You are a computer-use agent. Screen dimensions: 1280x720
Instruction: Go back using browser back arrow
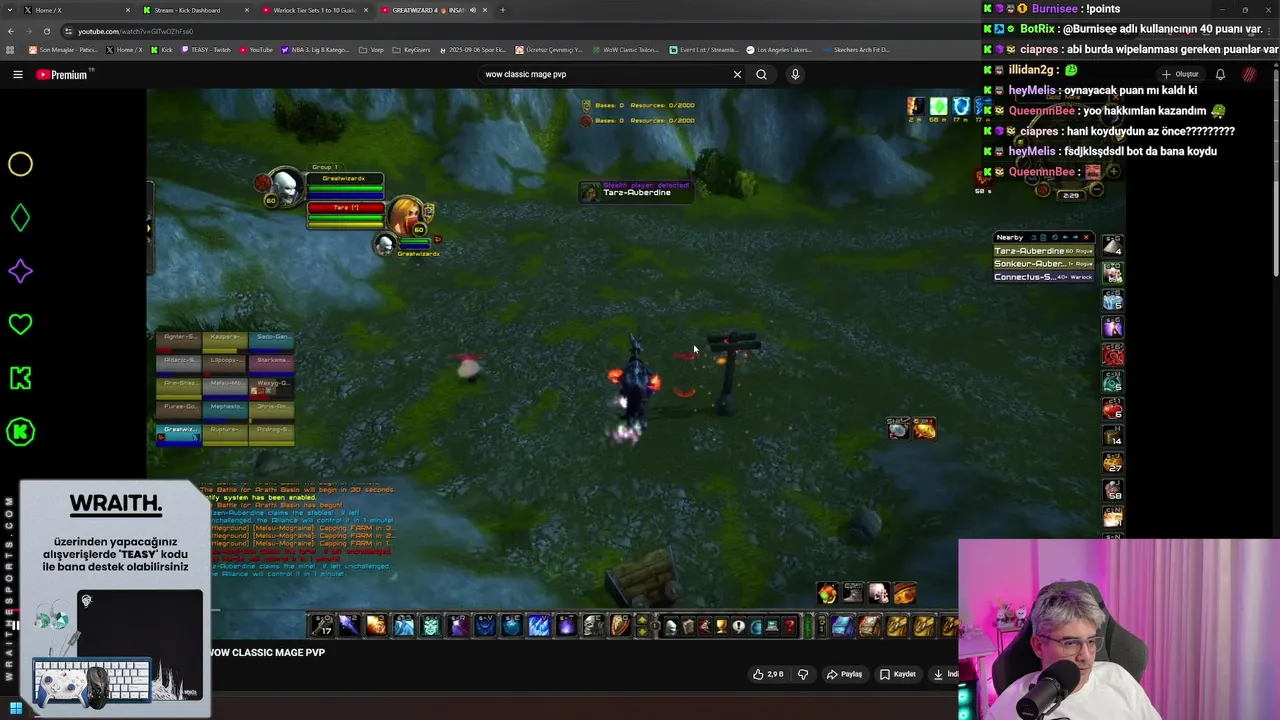point(11,31)
